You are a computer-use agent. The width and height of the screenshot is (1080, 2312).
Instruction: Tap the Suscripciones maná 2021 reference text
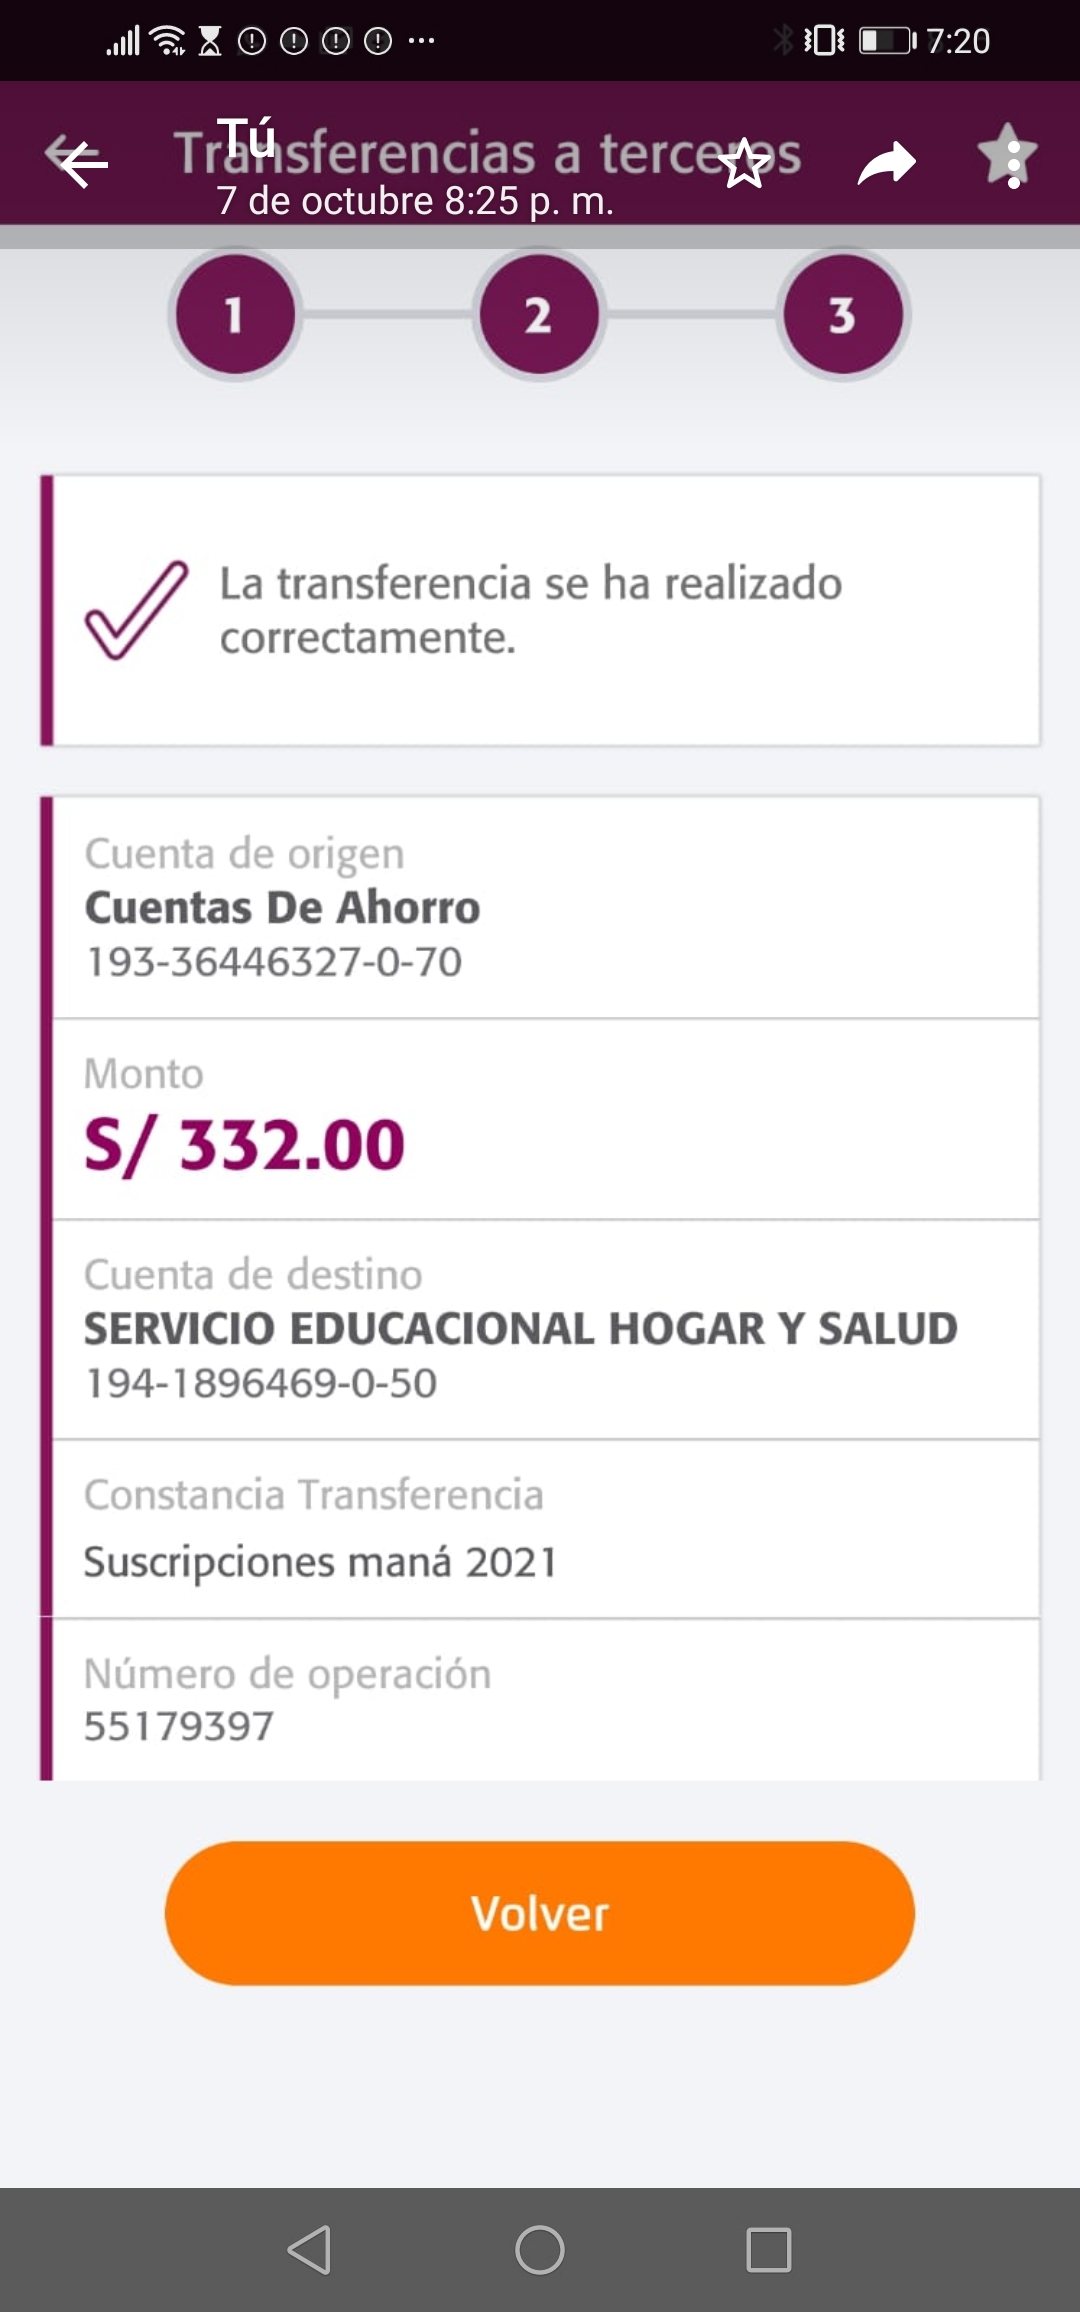click(320, 1562)
